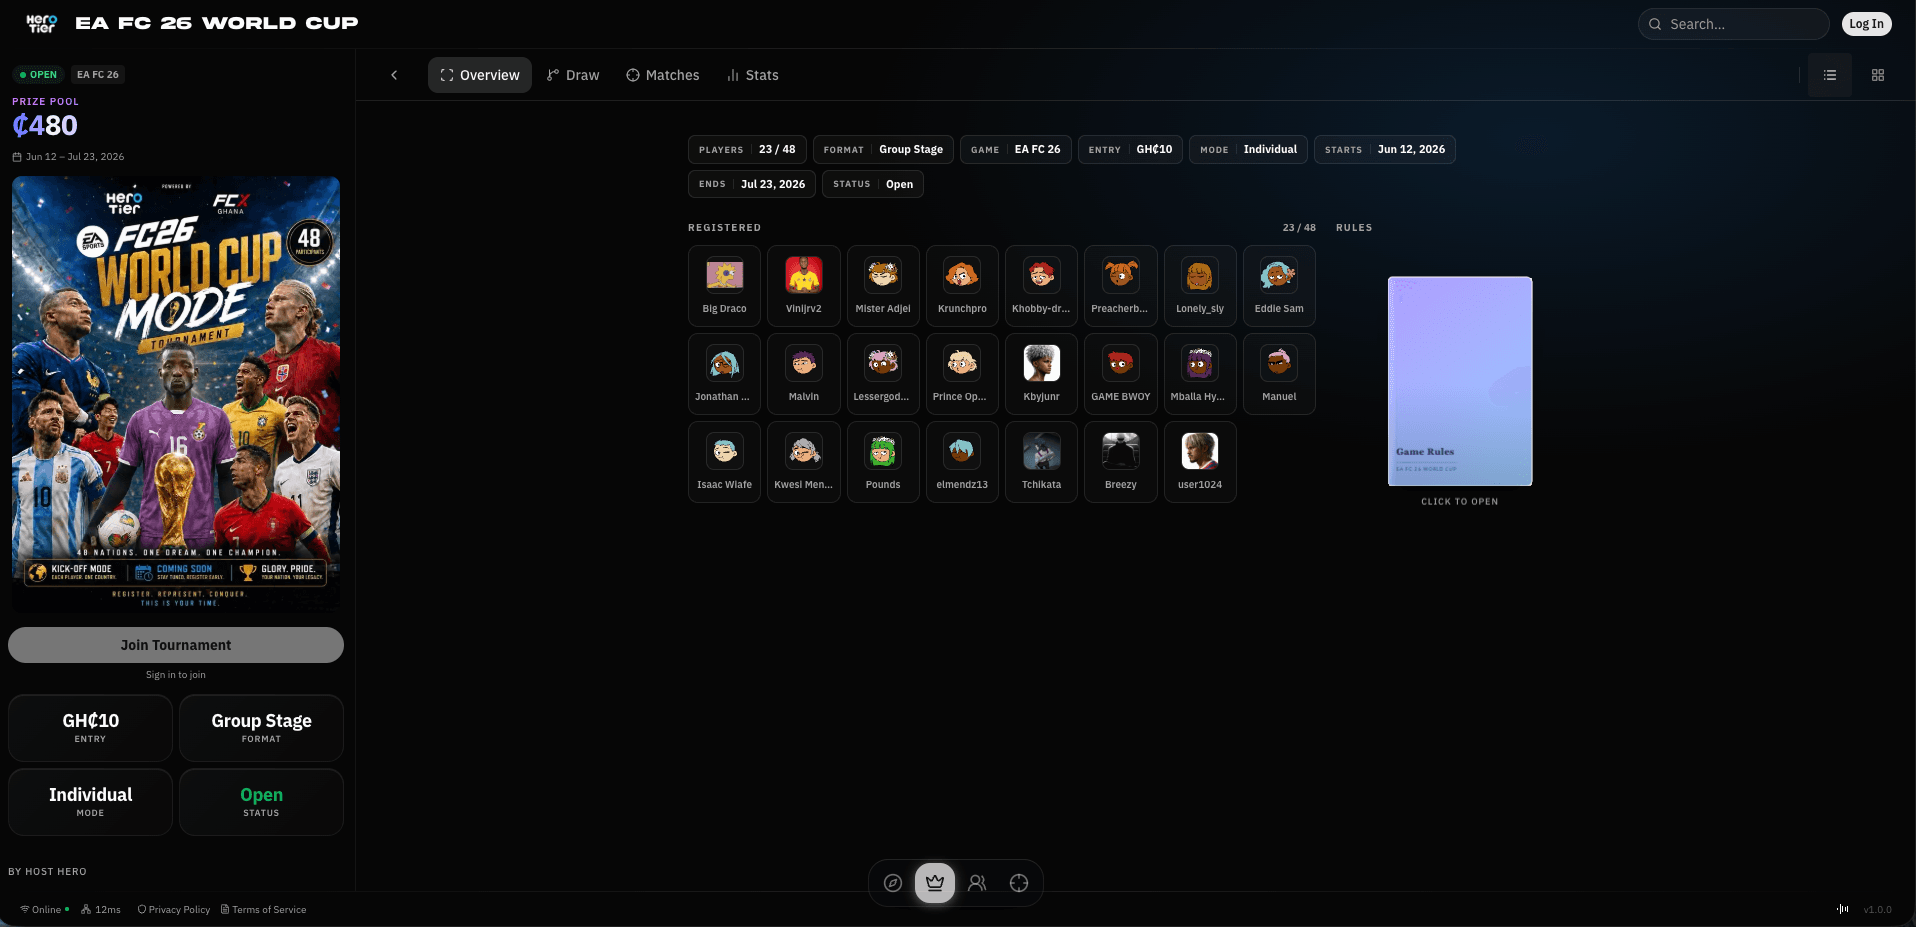Open the people icon in bottom dock
Image resolution: width=1916 pixels, height=927 pixels.
point(977,883)
